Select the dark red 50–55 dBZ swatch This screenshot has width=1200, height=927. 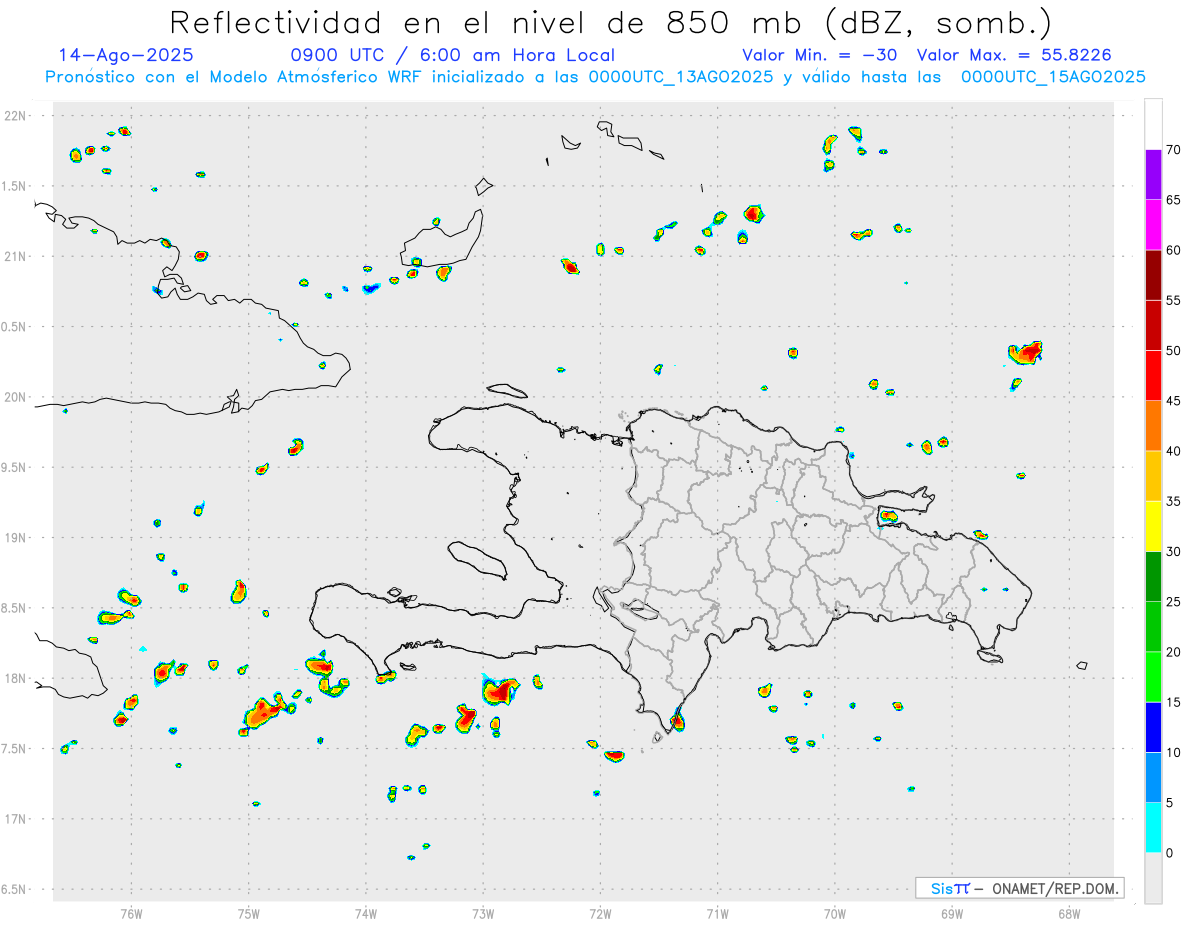click(x=1153, y=325)
